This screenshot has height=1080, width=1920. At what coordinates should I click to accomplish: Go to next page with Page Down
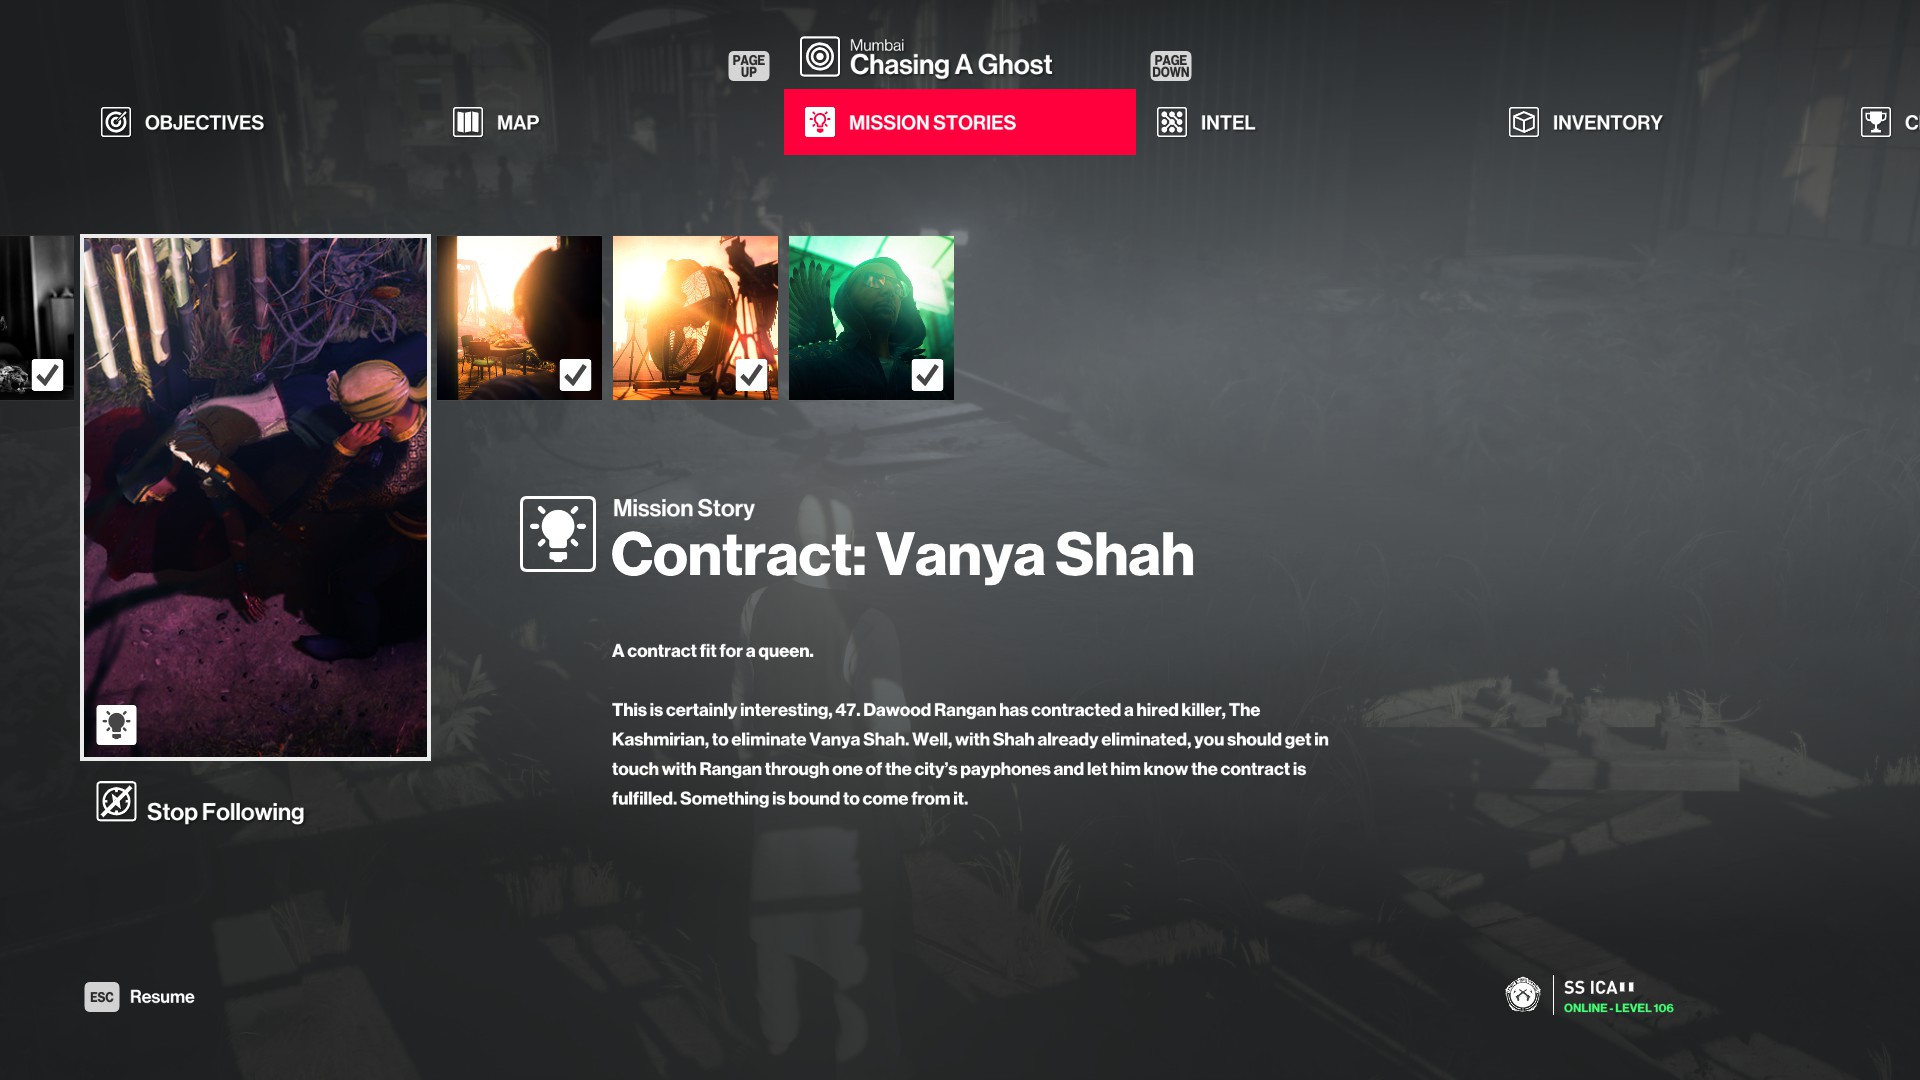tap(1171, 66)
